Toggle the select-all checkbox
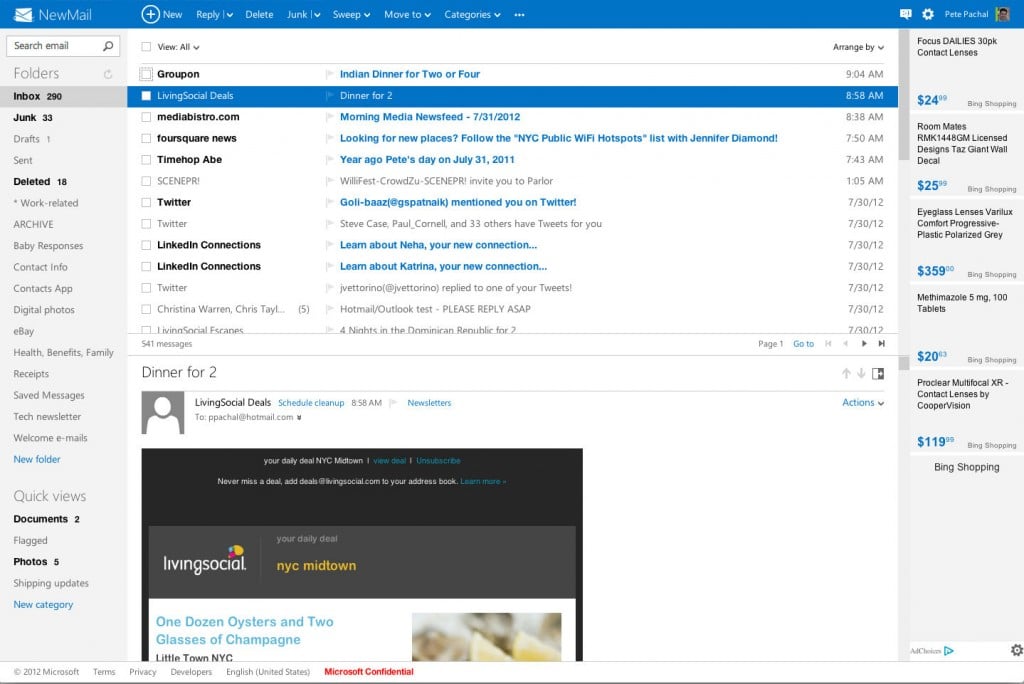This screenshot has width=1024, height=684. coord(146,46)
